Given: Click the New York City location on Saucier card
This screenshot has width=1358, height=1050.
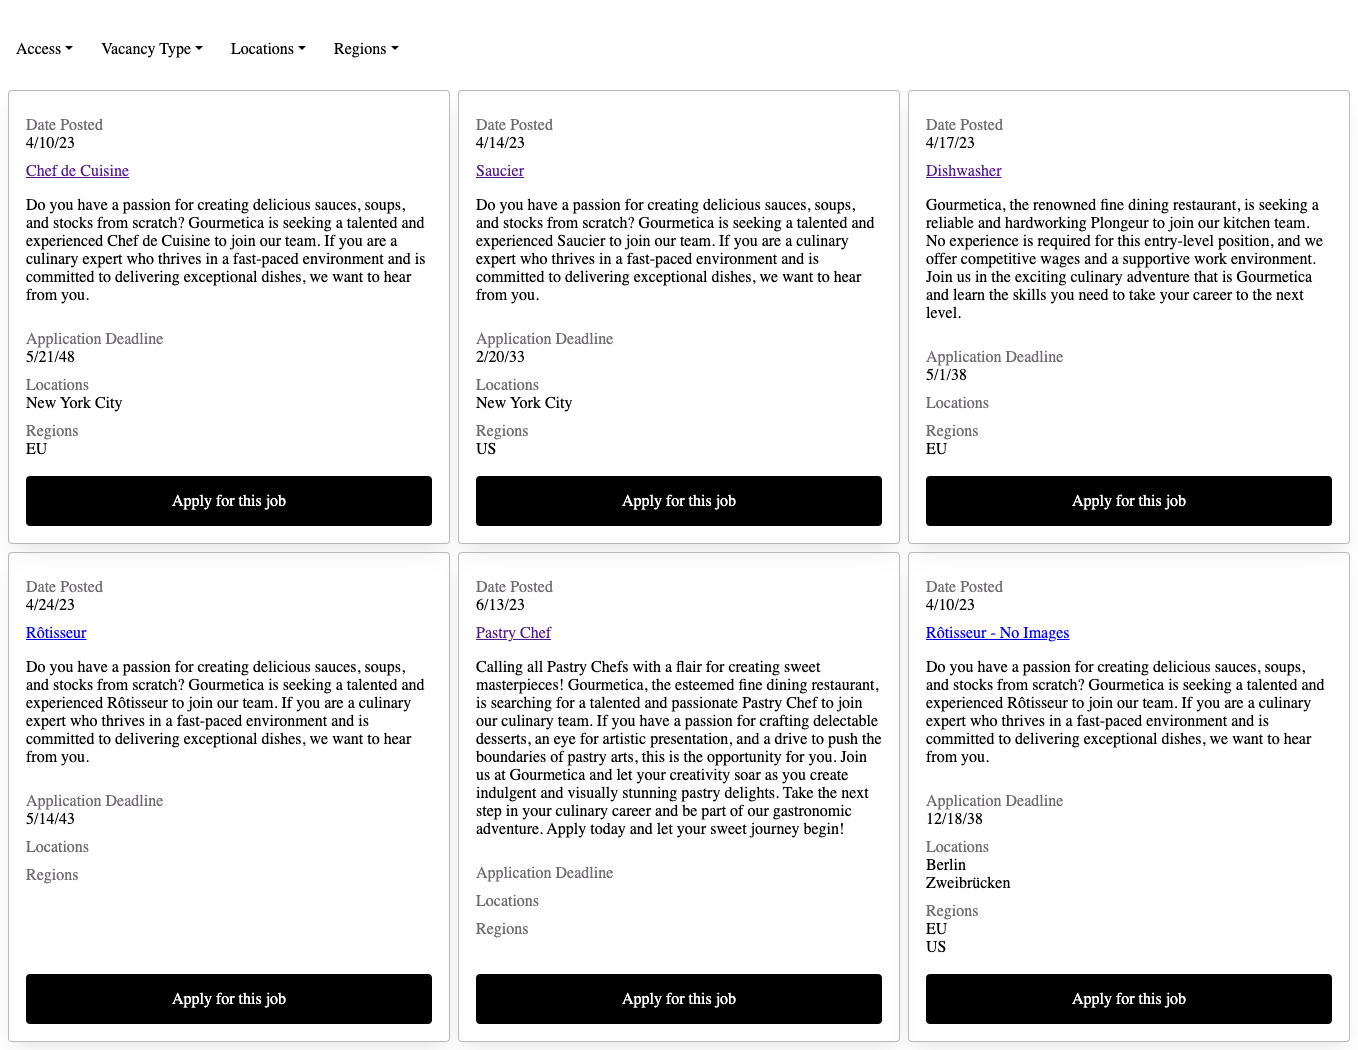Looking at the screenshot, I should point(524,403).
